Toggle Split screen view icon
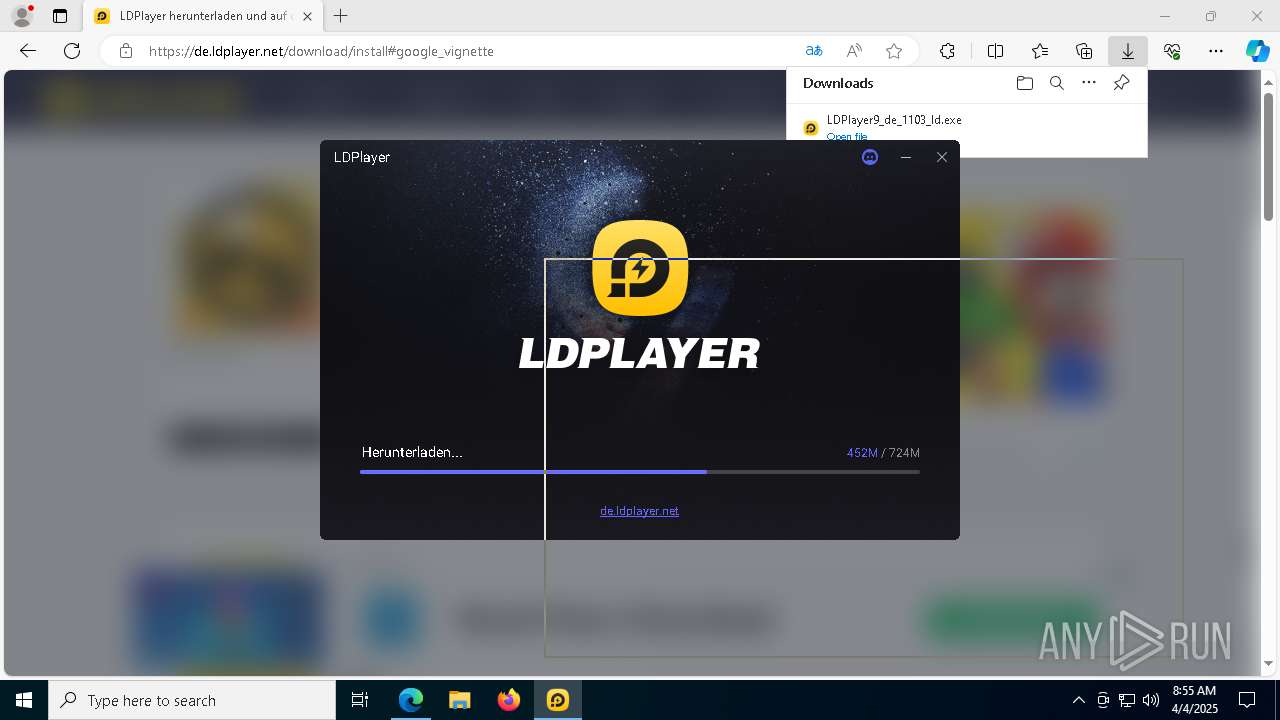 pyautogui.click(x=995, y=51)
